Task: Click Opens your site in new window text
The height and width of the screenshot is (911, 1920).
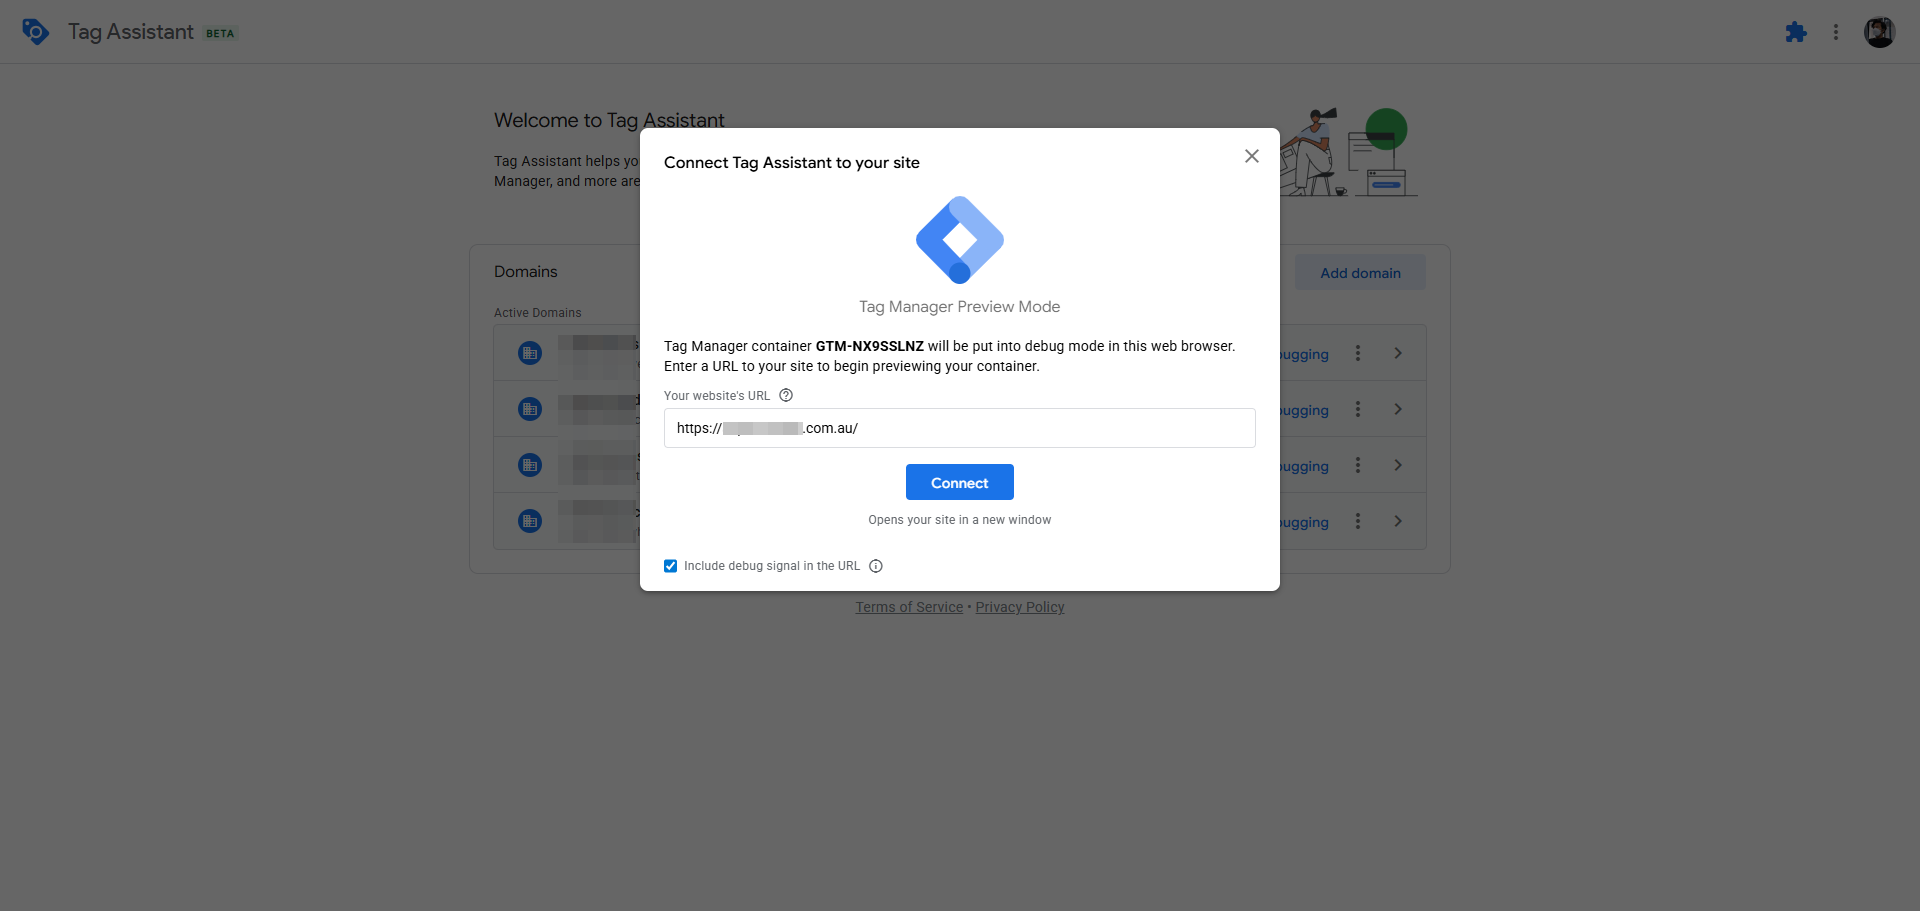Action: (960, 520)
